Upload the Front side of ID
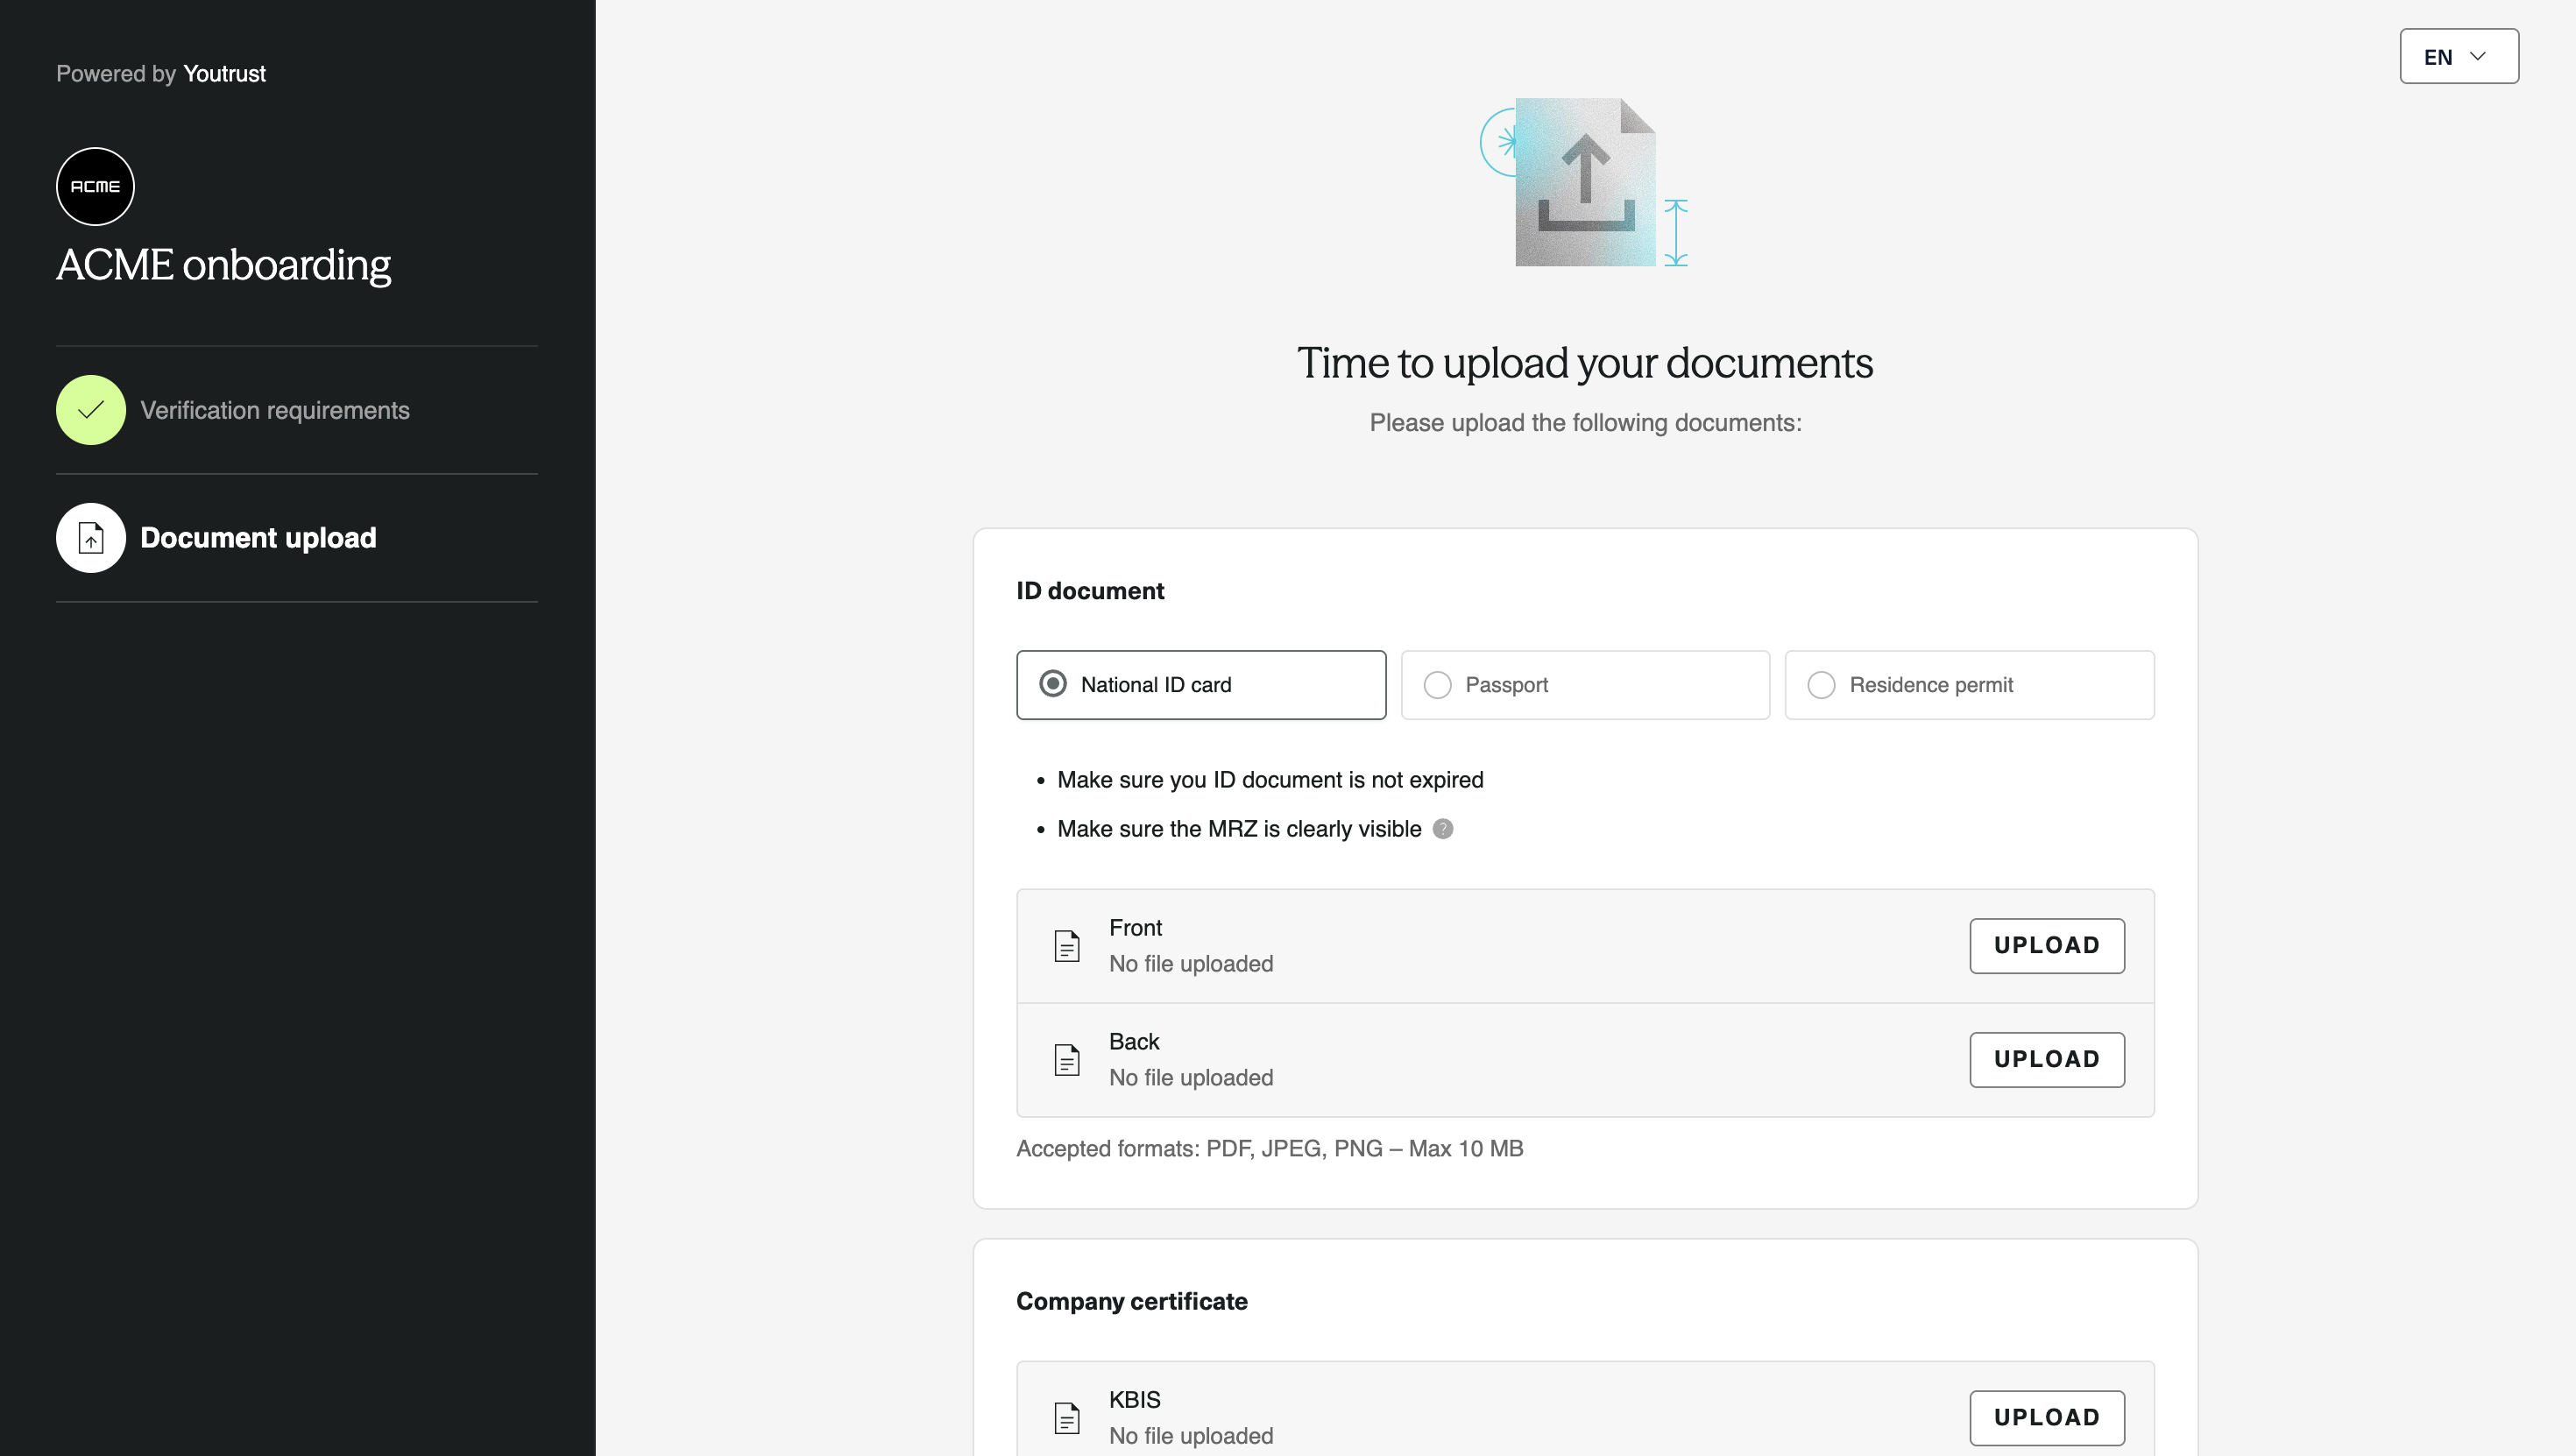2576x1456 pixels. 2046,946
